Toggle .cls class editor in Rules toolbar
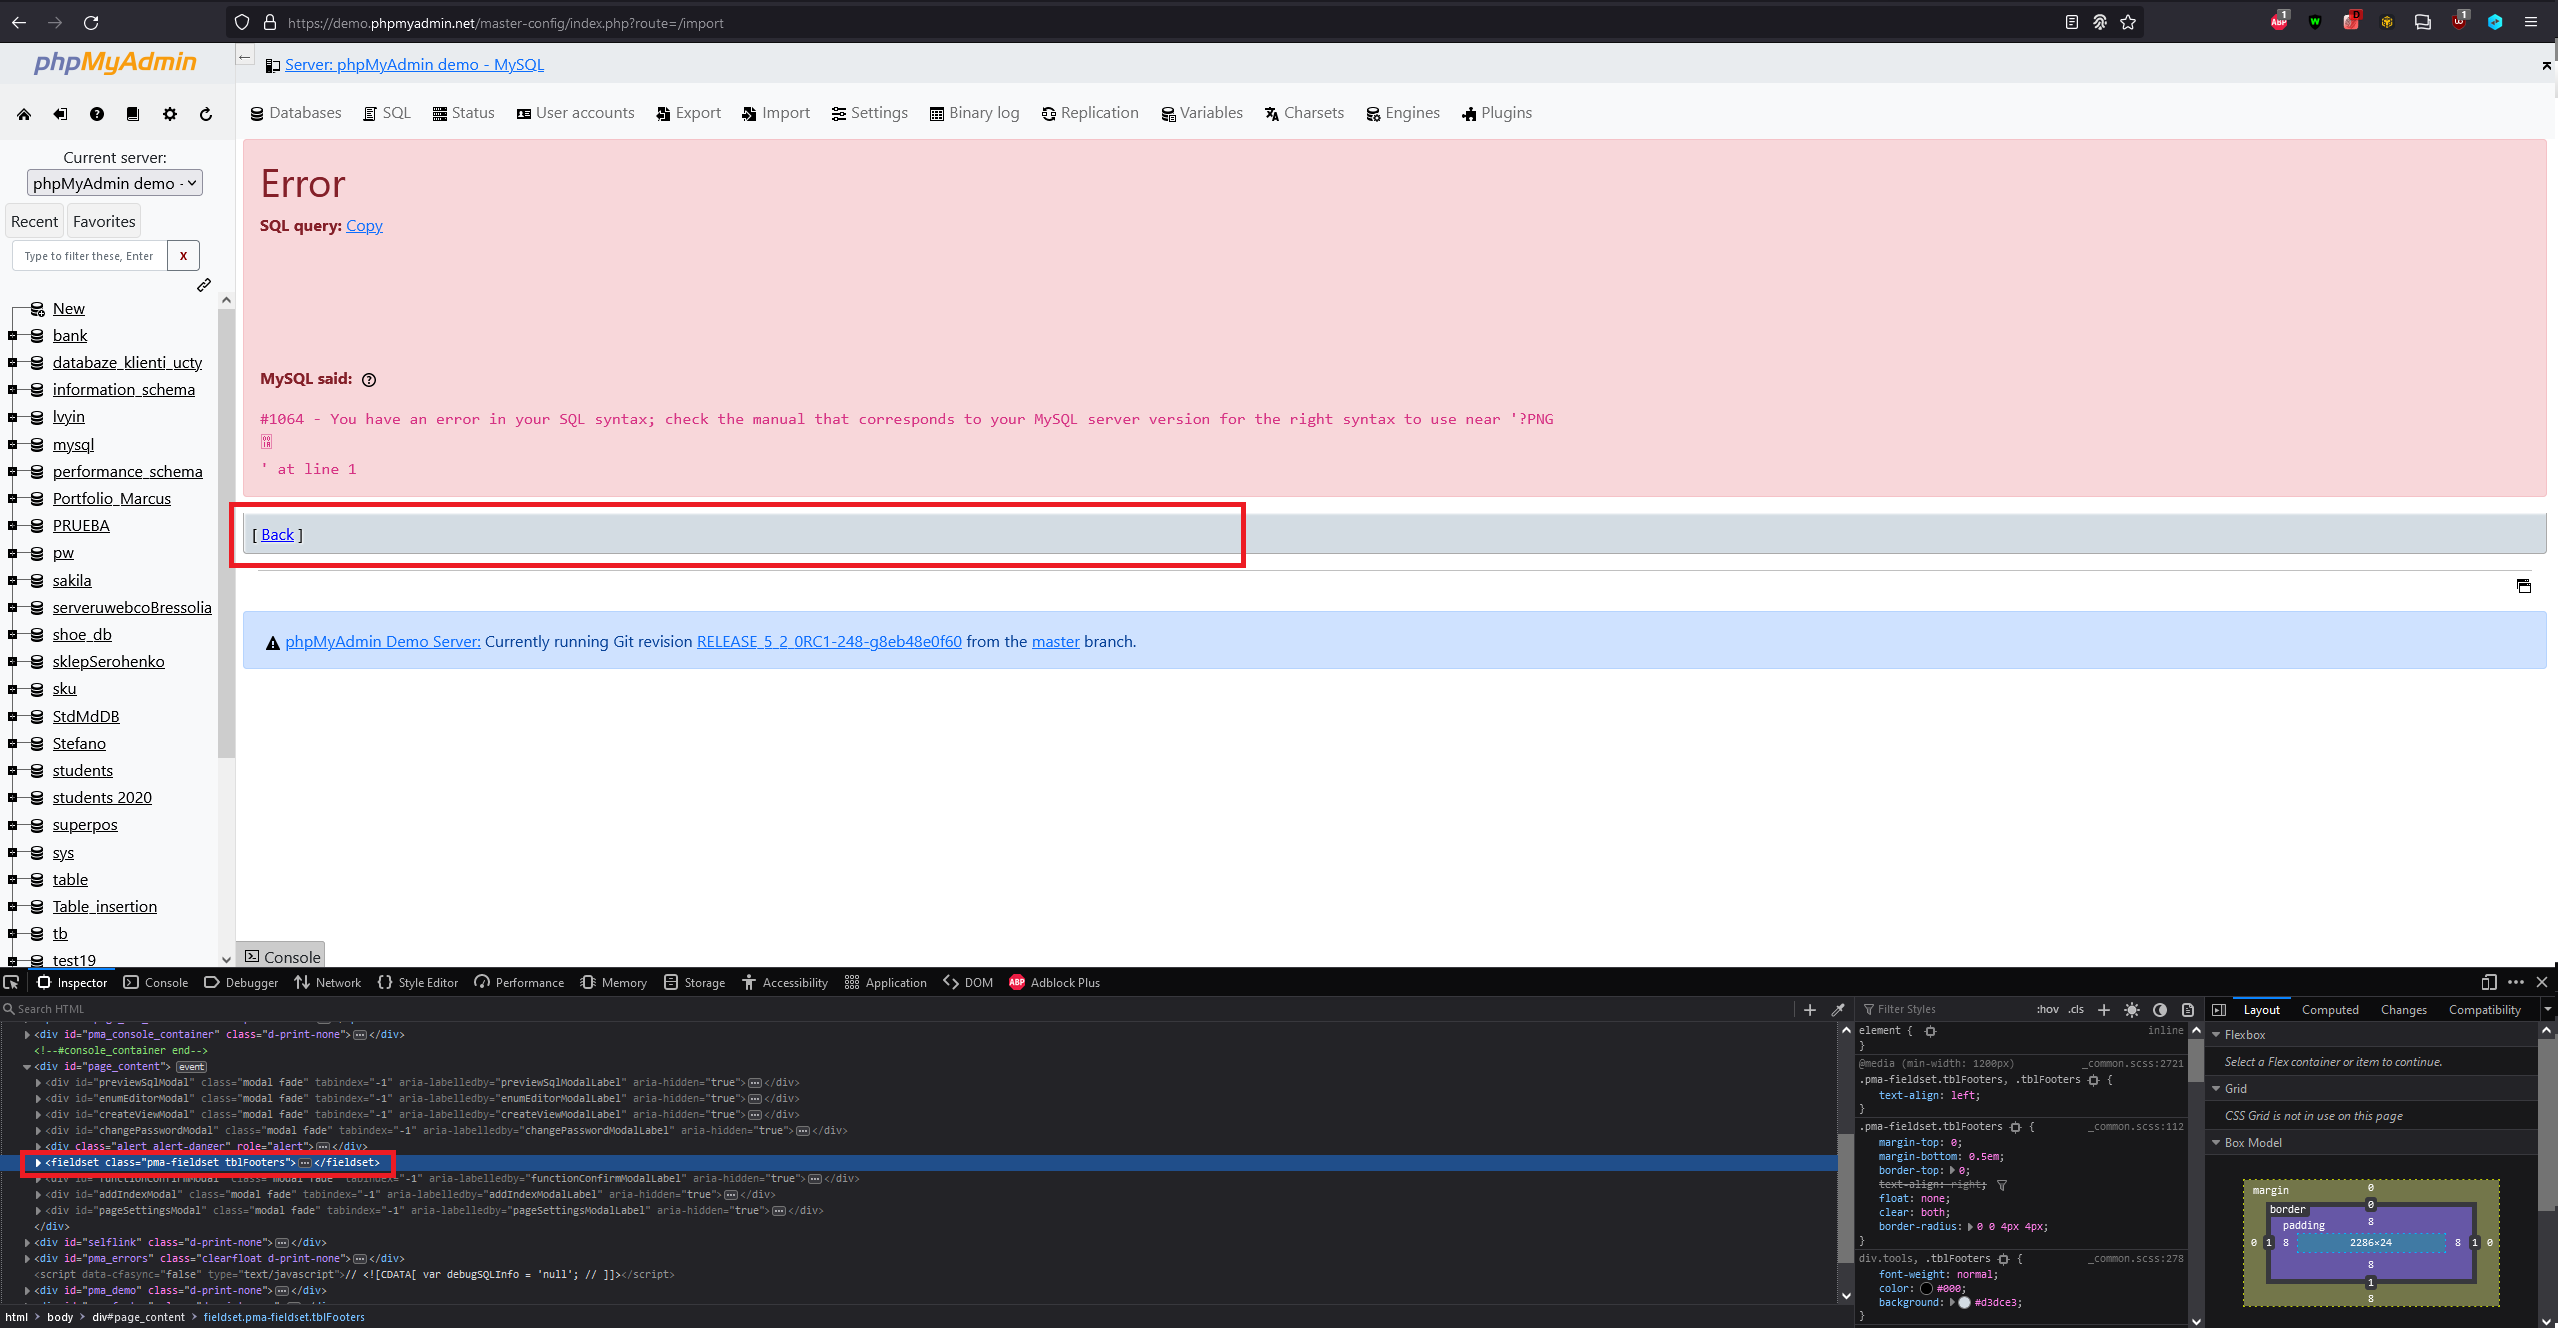Viewport: 2560px width, 1328px height. point(2076,1009)
